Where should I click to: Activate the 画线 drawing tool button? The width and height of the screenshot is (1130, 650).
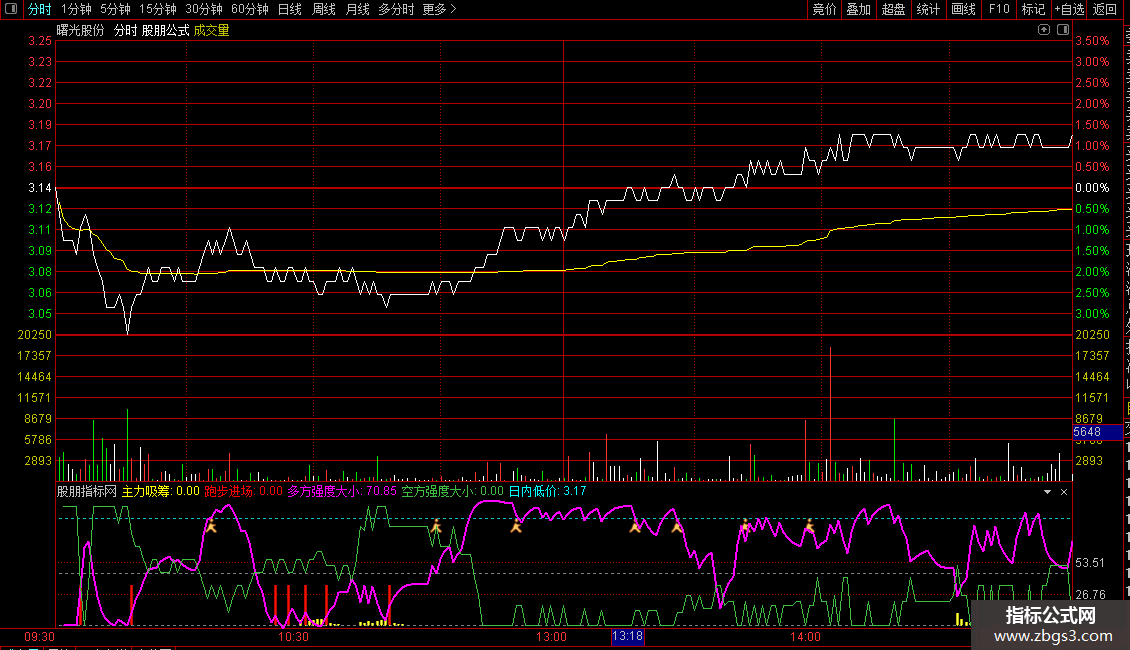(963, 9)
